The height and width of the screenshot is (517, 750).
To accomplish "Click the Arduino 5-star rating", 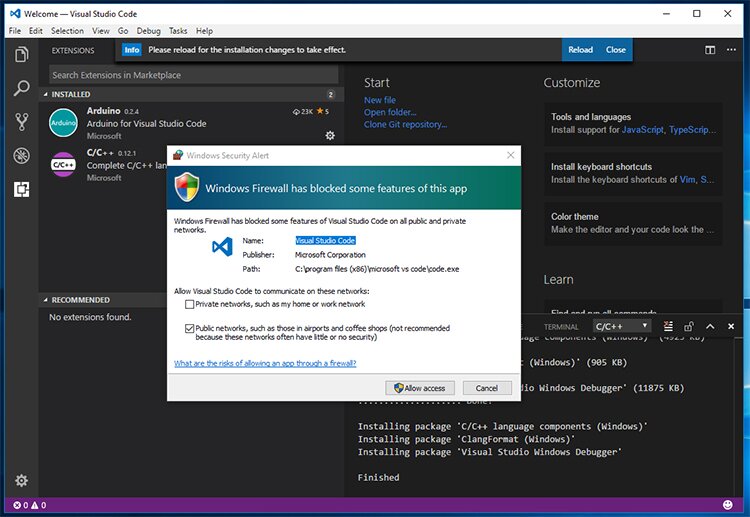I will 323,111.
